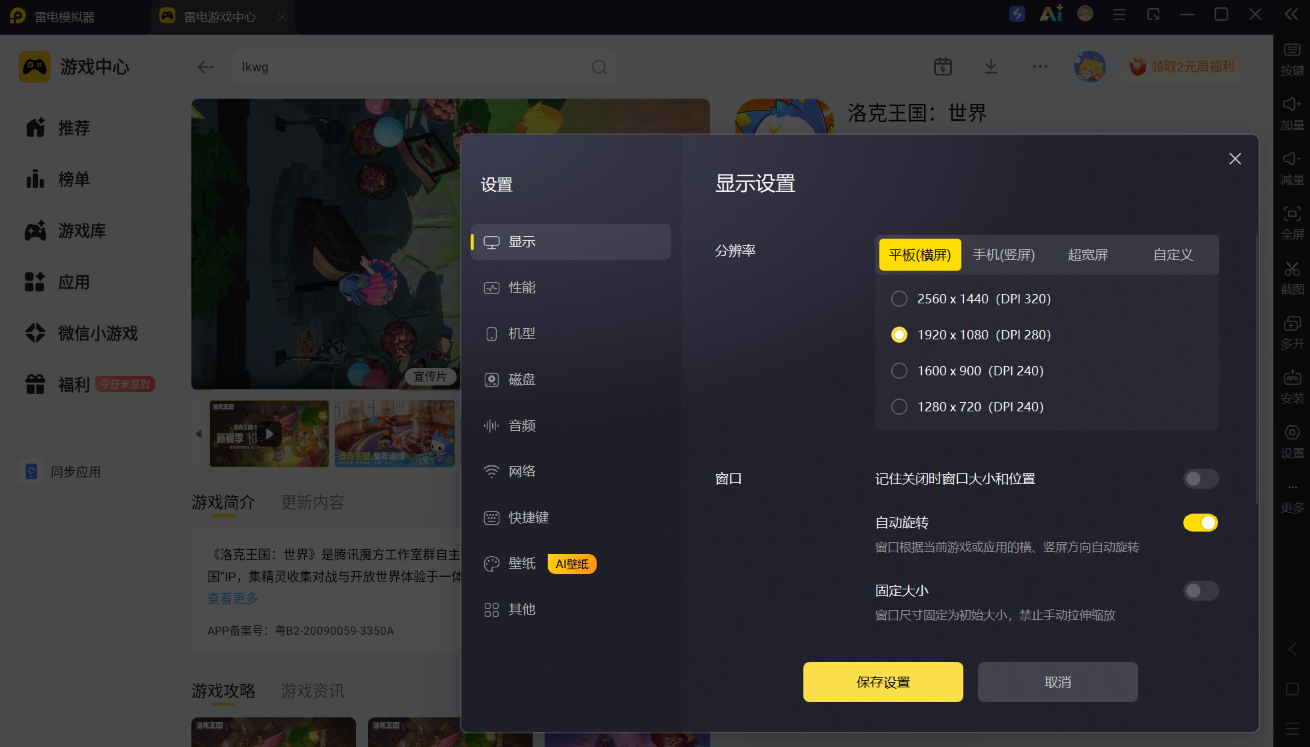Viewport: 1310px width, 747px height.
Task: Open 机型 device model settings
Action: click(571, 334)
